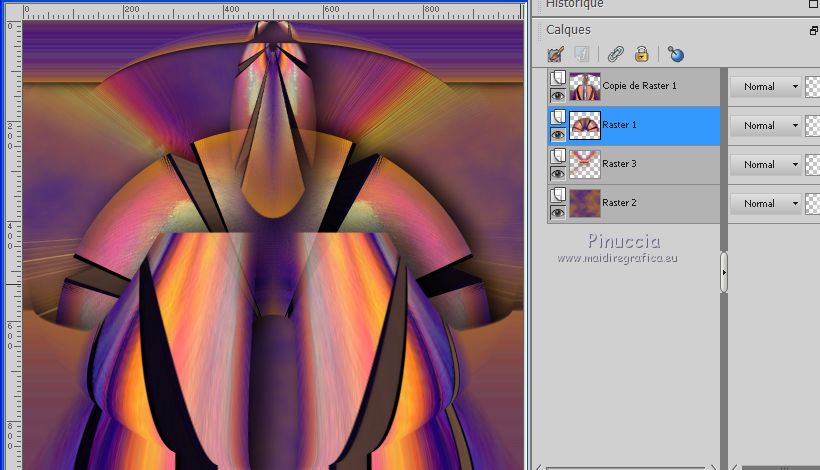This screenshot has height=470, width=820.
Task: Click the Historique panel maximize icon
Action: pos(814,4)
